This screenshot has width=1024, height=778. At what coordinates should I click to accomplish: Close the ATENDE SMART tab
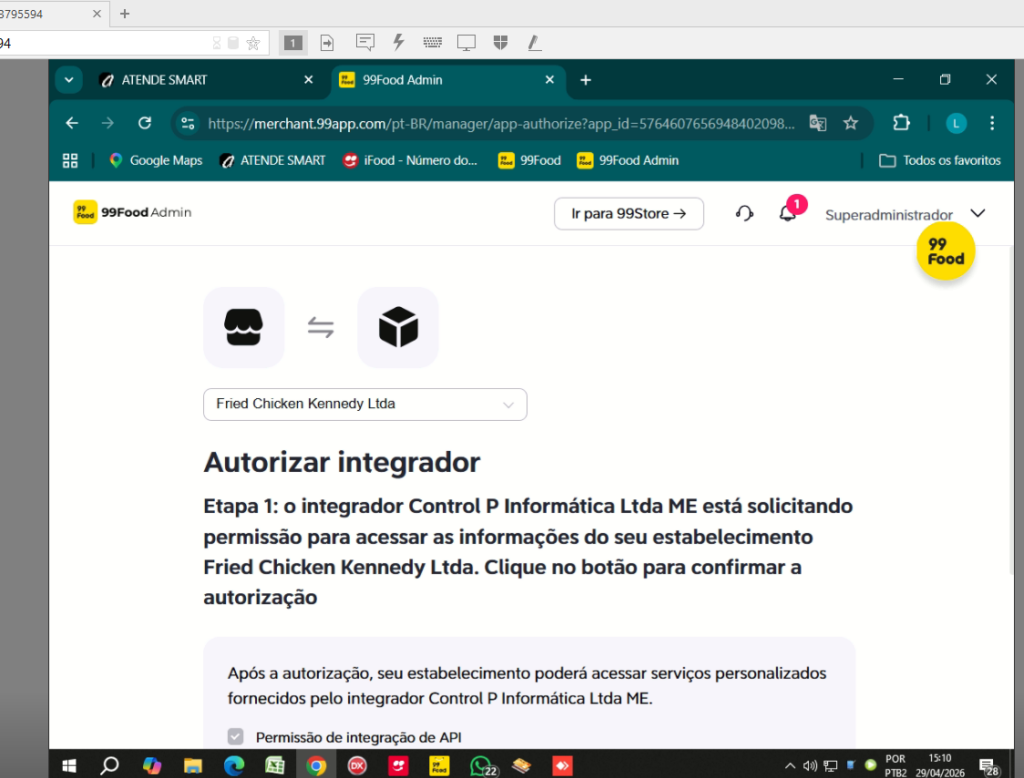(309, 80)
